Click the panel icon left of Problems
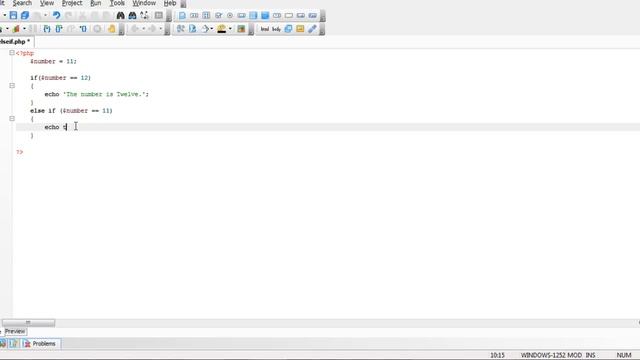Viewport: 640px width, 360px height. (13, 344)
